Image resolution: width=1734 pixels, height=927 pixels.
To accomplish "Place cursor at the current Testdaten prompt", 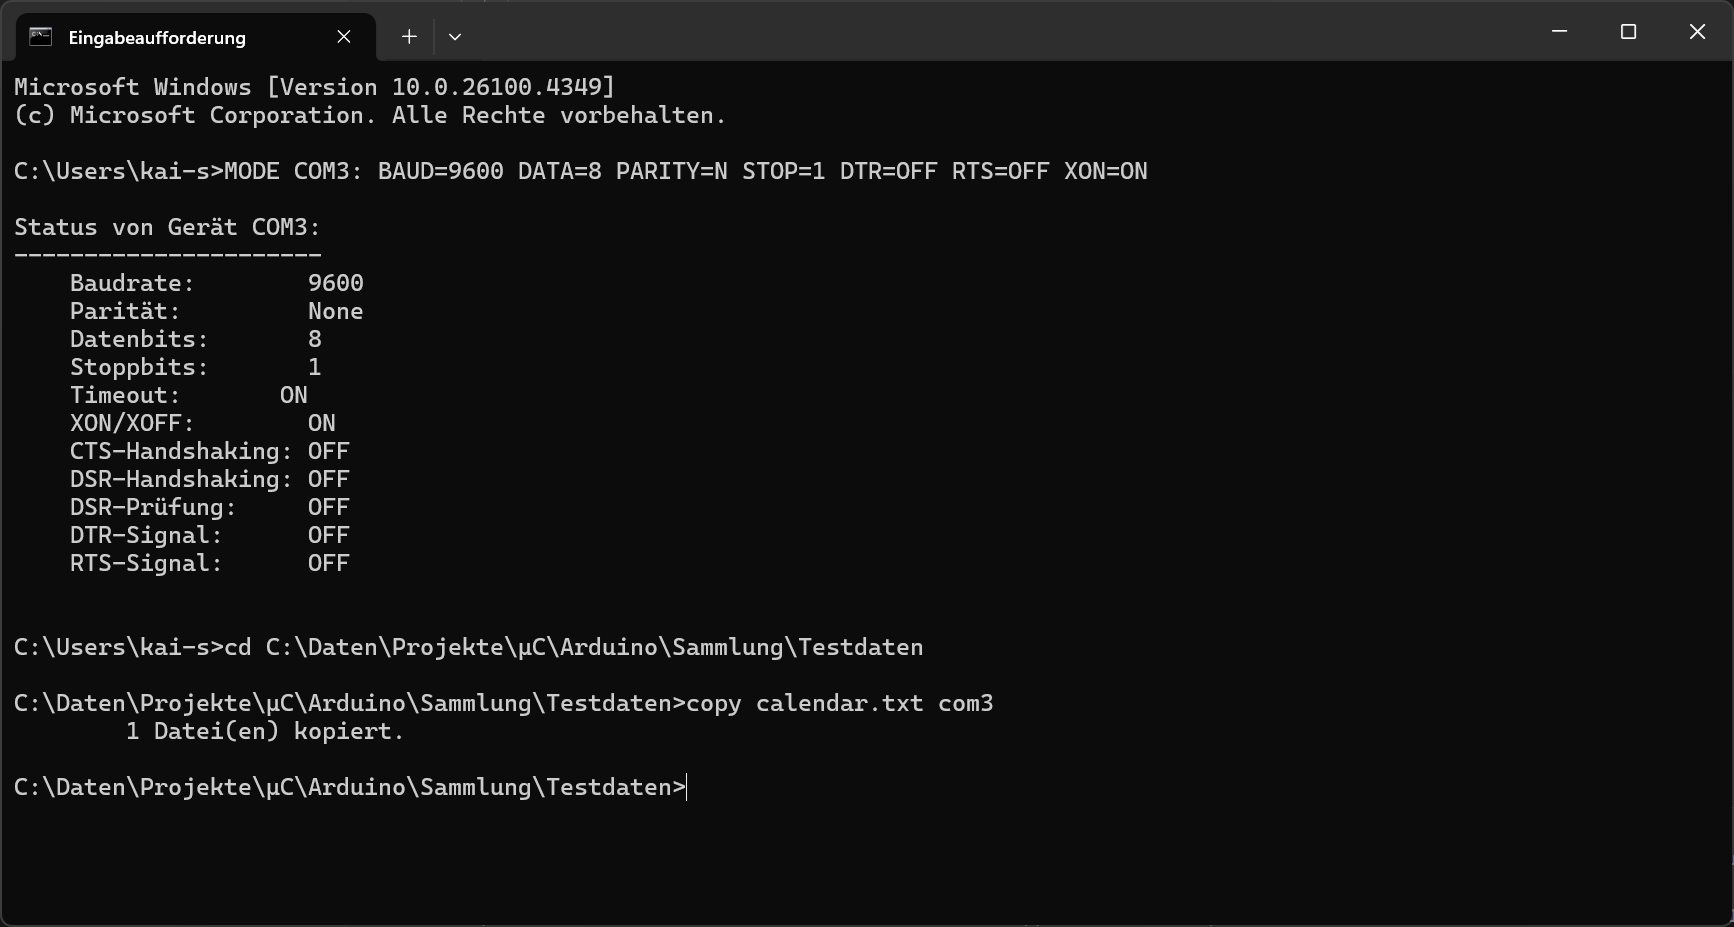I will click(x=687, y=787).
